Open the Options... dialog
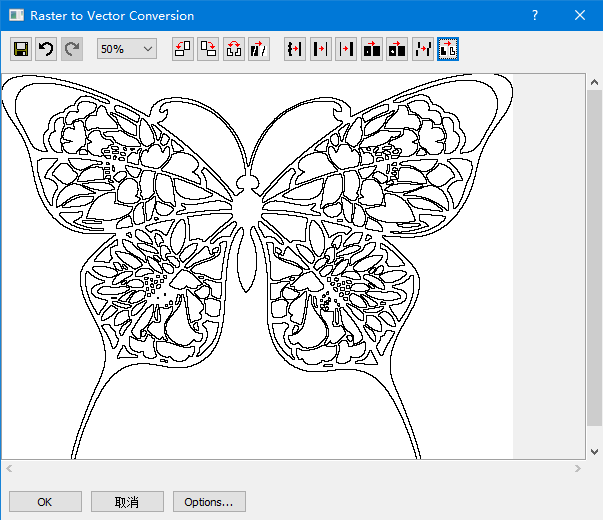603x520 pixels. tap(209, 502)
